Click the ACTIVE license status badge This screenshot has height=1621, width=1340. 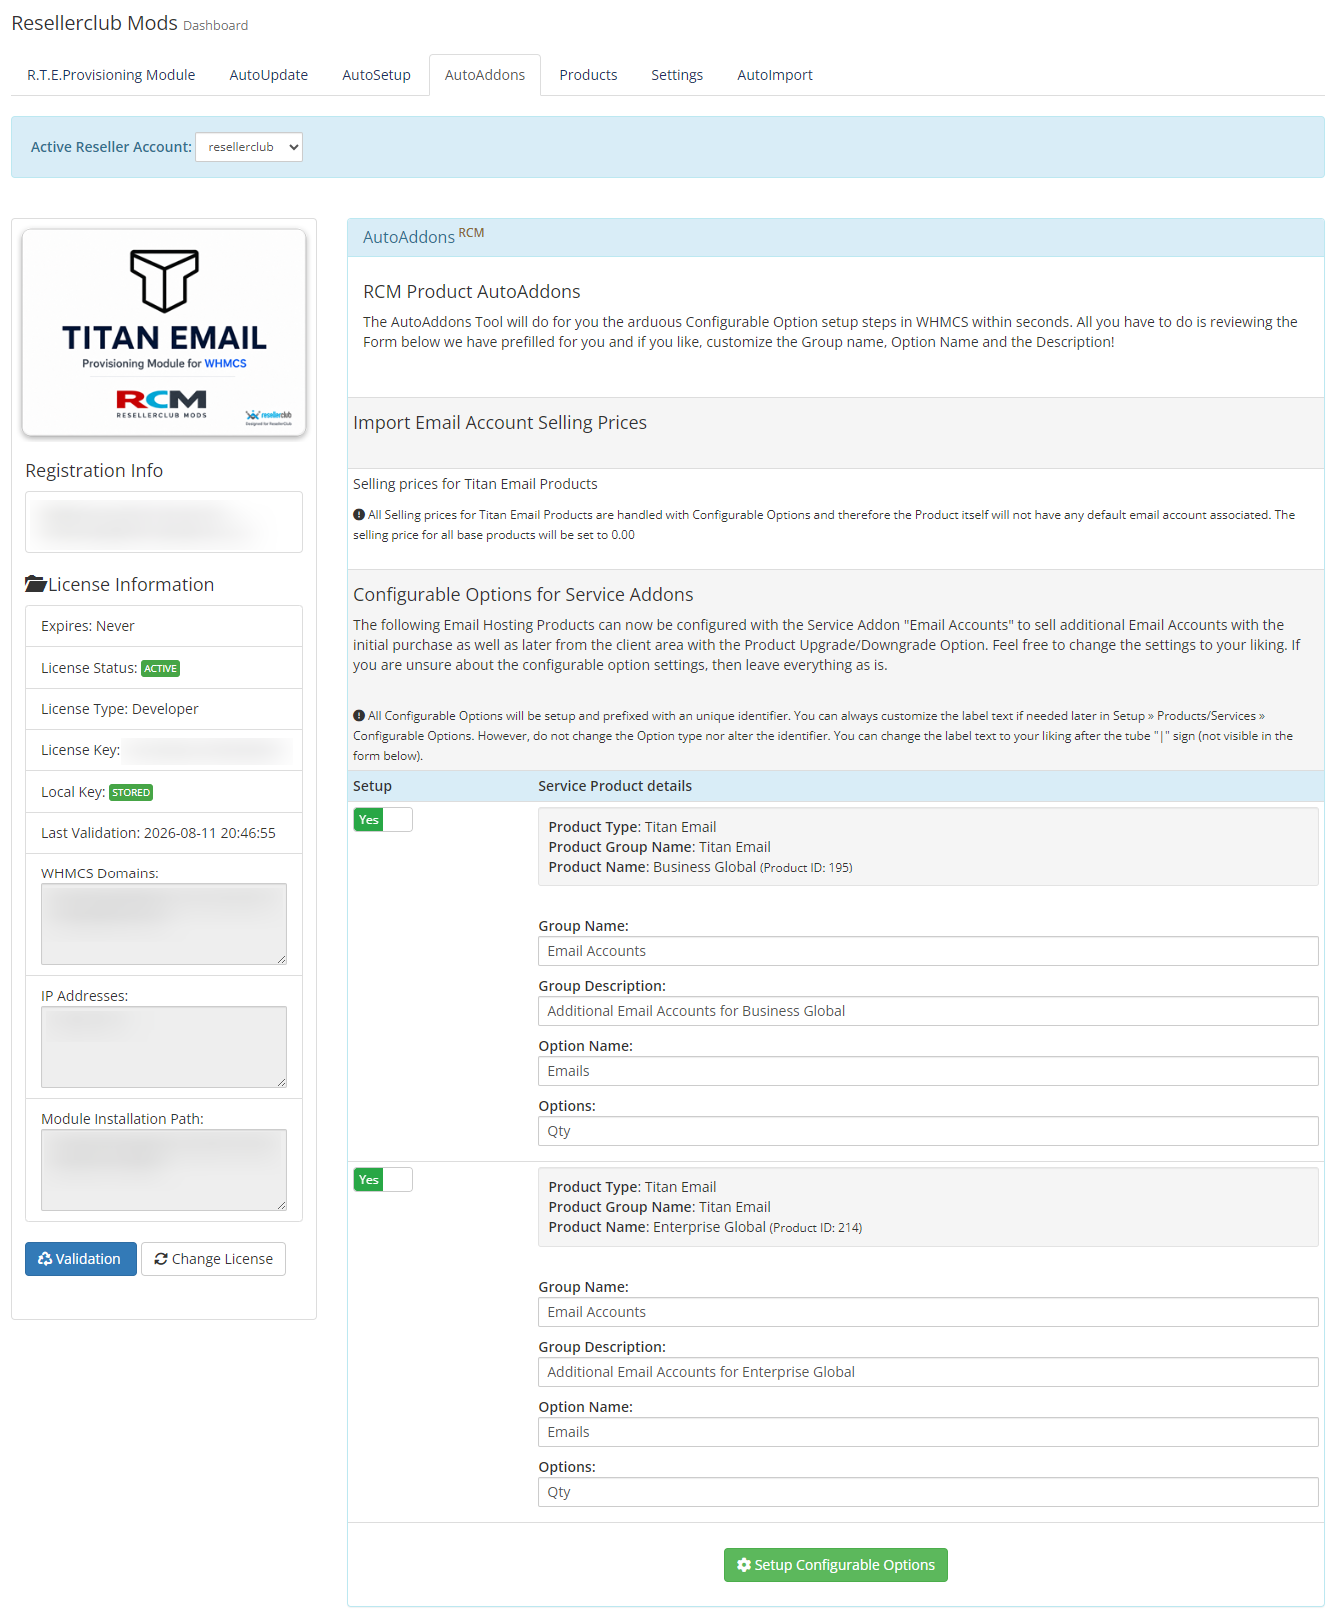pos(161,668)
